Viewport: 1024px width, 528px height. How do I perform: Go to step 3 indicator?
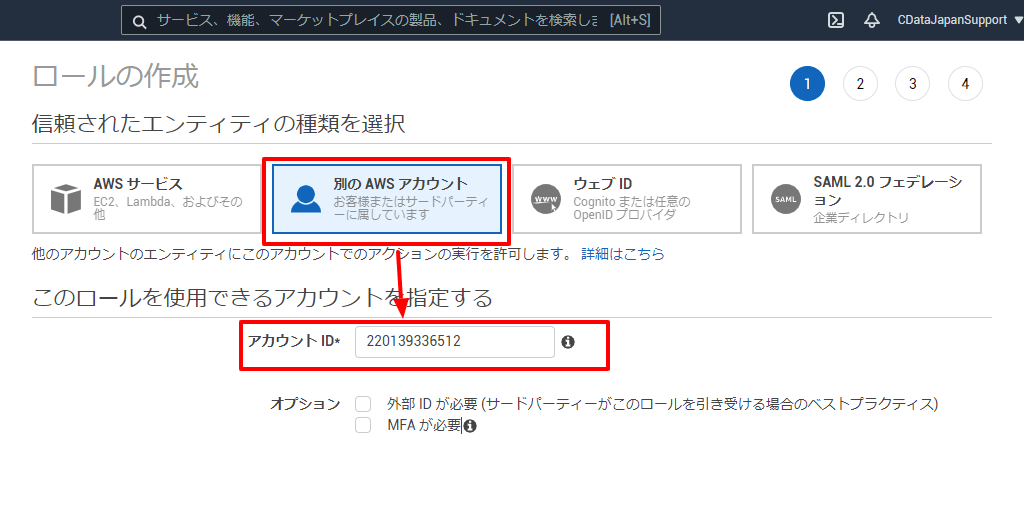click(912, 84)
